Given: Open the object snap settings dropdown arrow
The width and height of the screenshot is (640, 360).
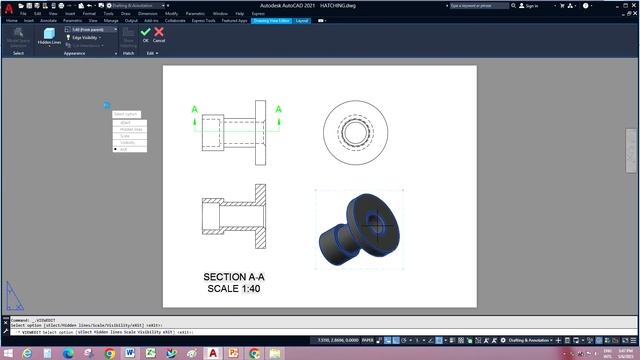Looking at the screenshot, I should coord(445,340).
